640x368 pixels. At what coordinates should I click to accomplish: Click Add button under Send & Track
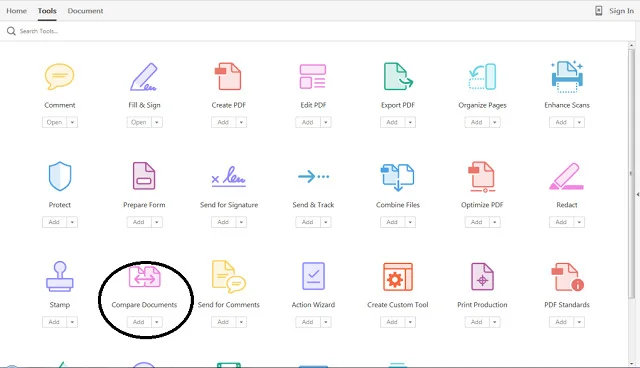[308, 222]
